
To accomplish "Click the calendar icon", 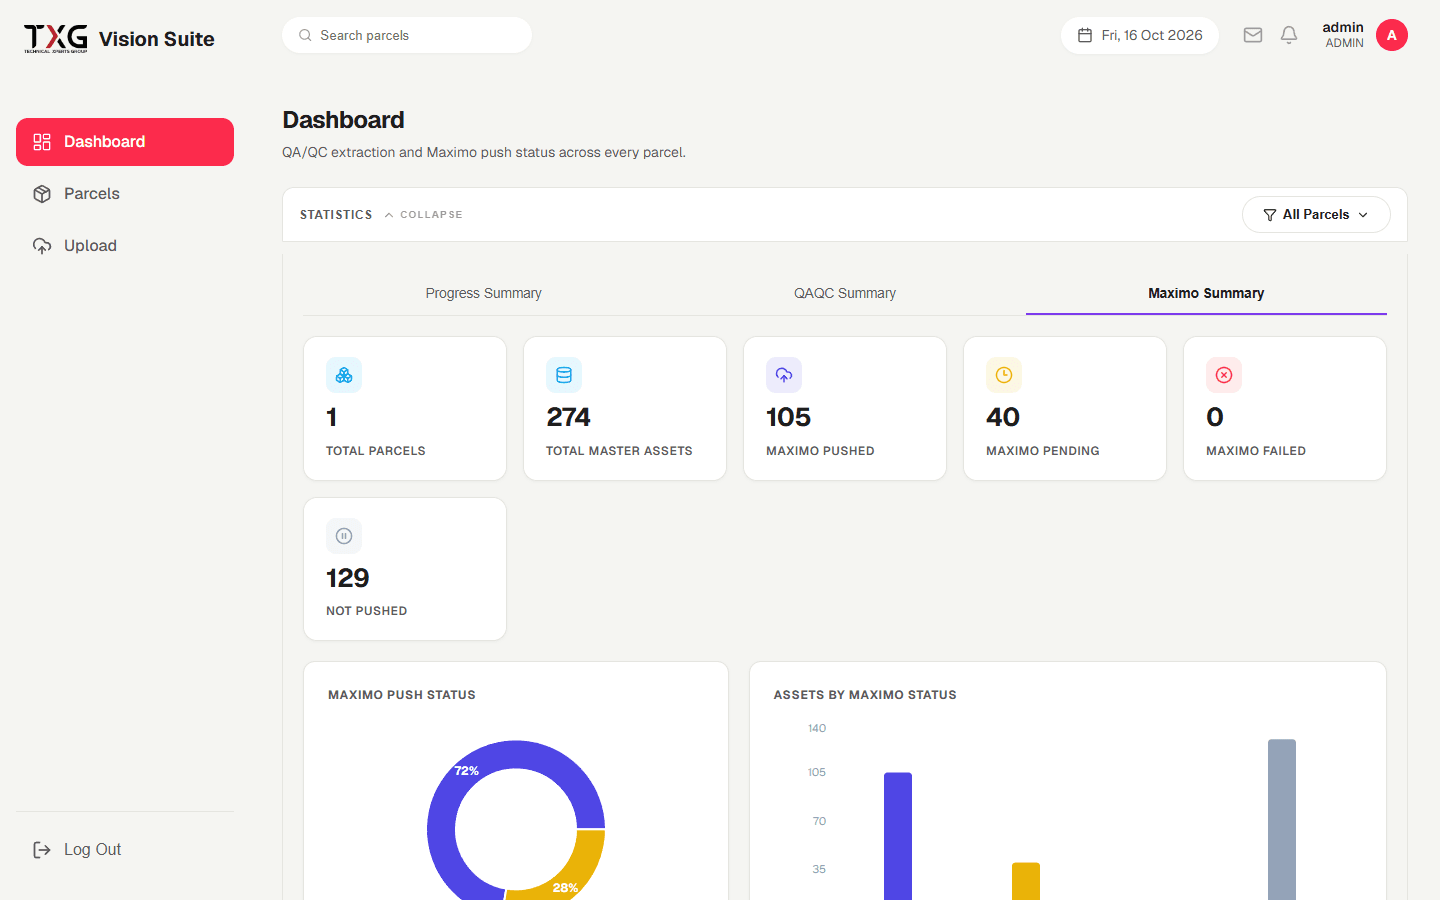I will (x=1085, y=35).
